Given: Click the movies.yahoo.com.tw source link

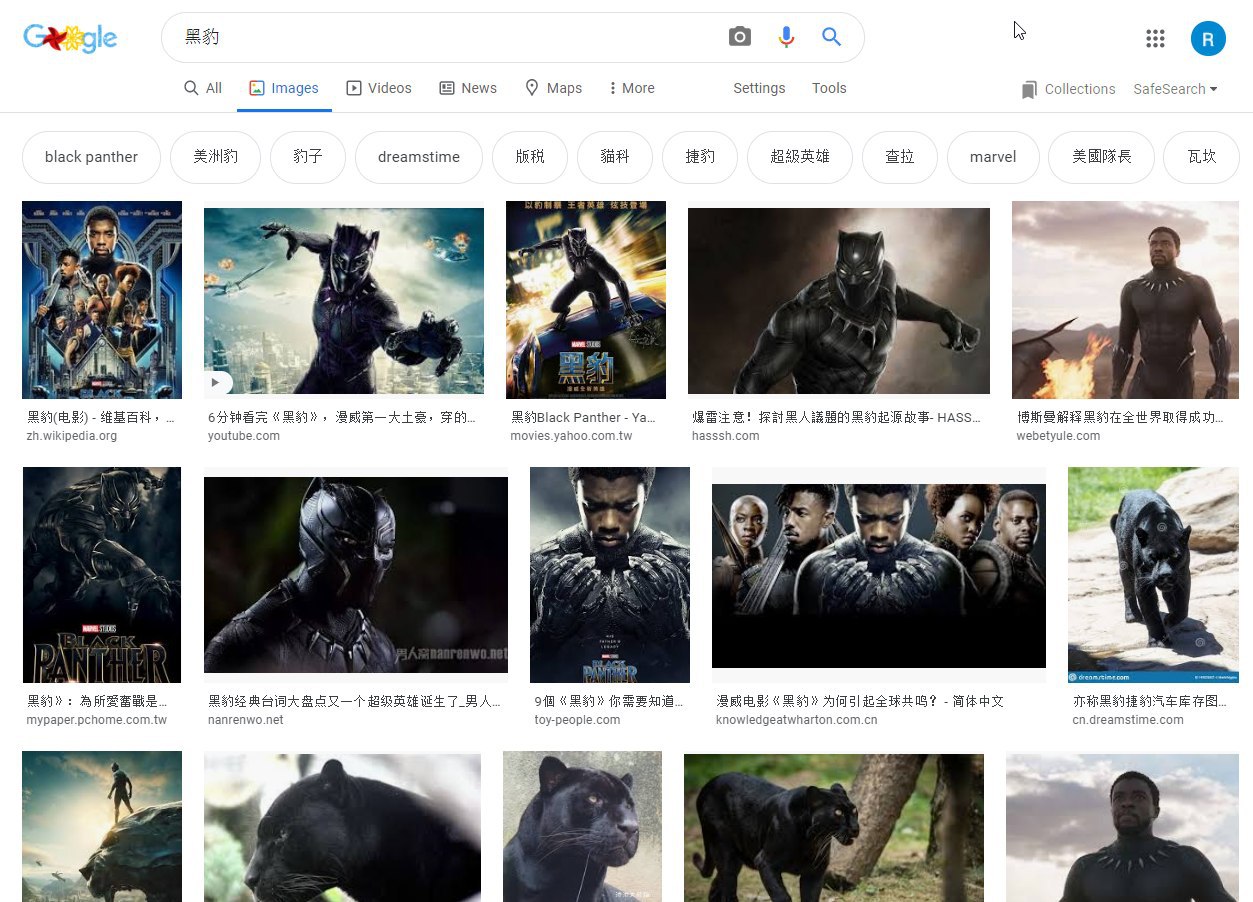Looking at the screenshot, I should [x=571, y=436].
